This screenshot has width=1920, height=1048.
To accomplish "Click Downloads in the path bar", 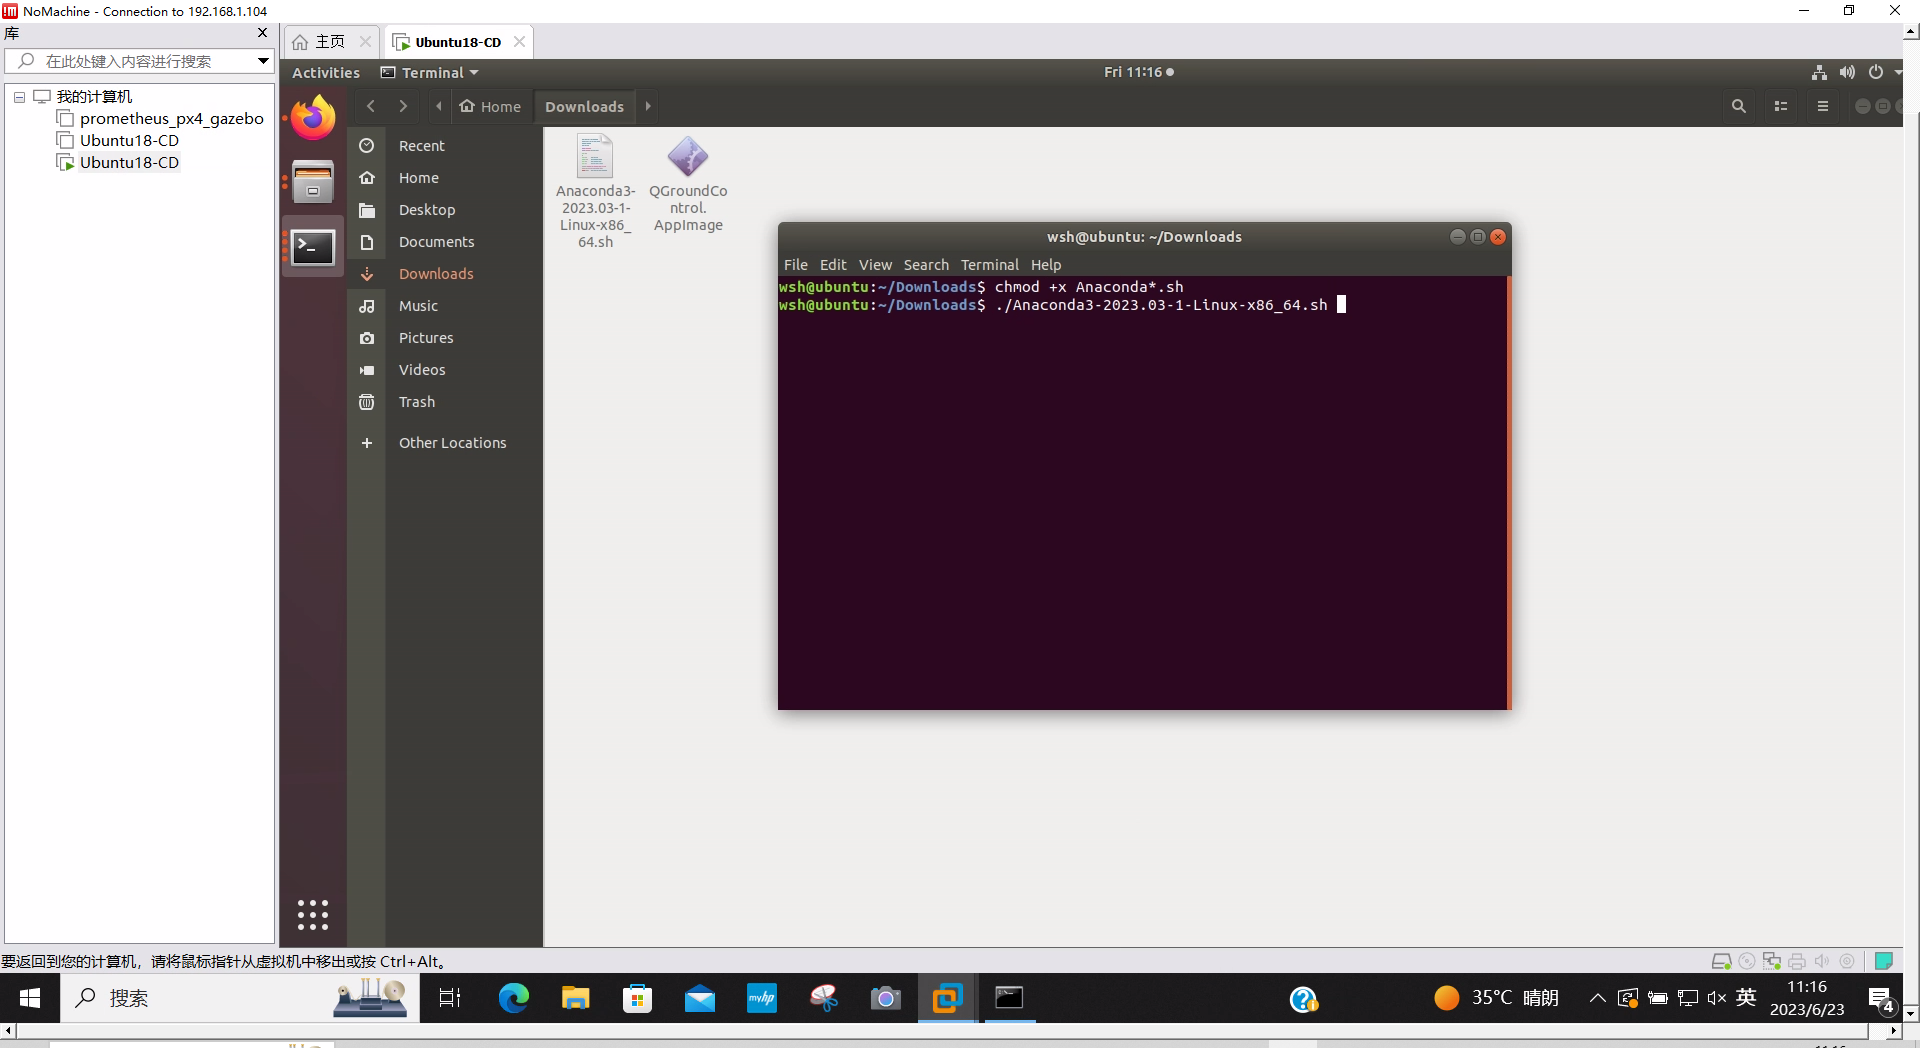I will click(x=585, y=106).
